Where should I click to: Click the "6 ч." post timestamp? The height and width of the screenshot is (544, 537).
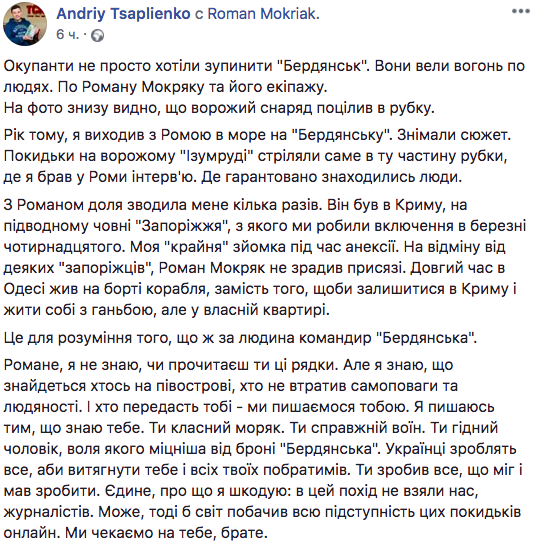tap(68, 35)
